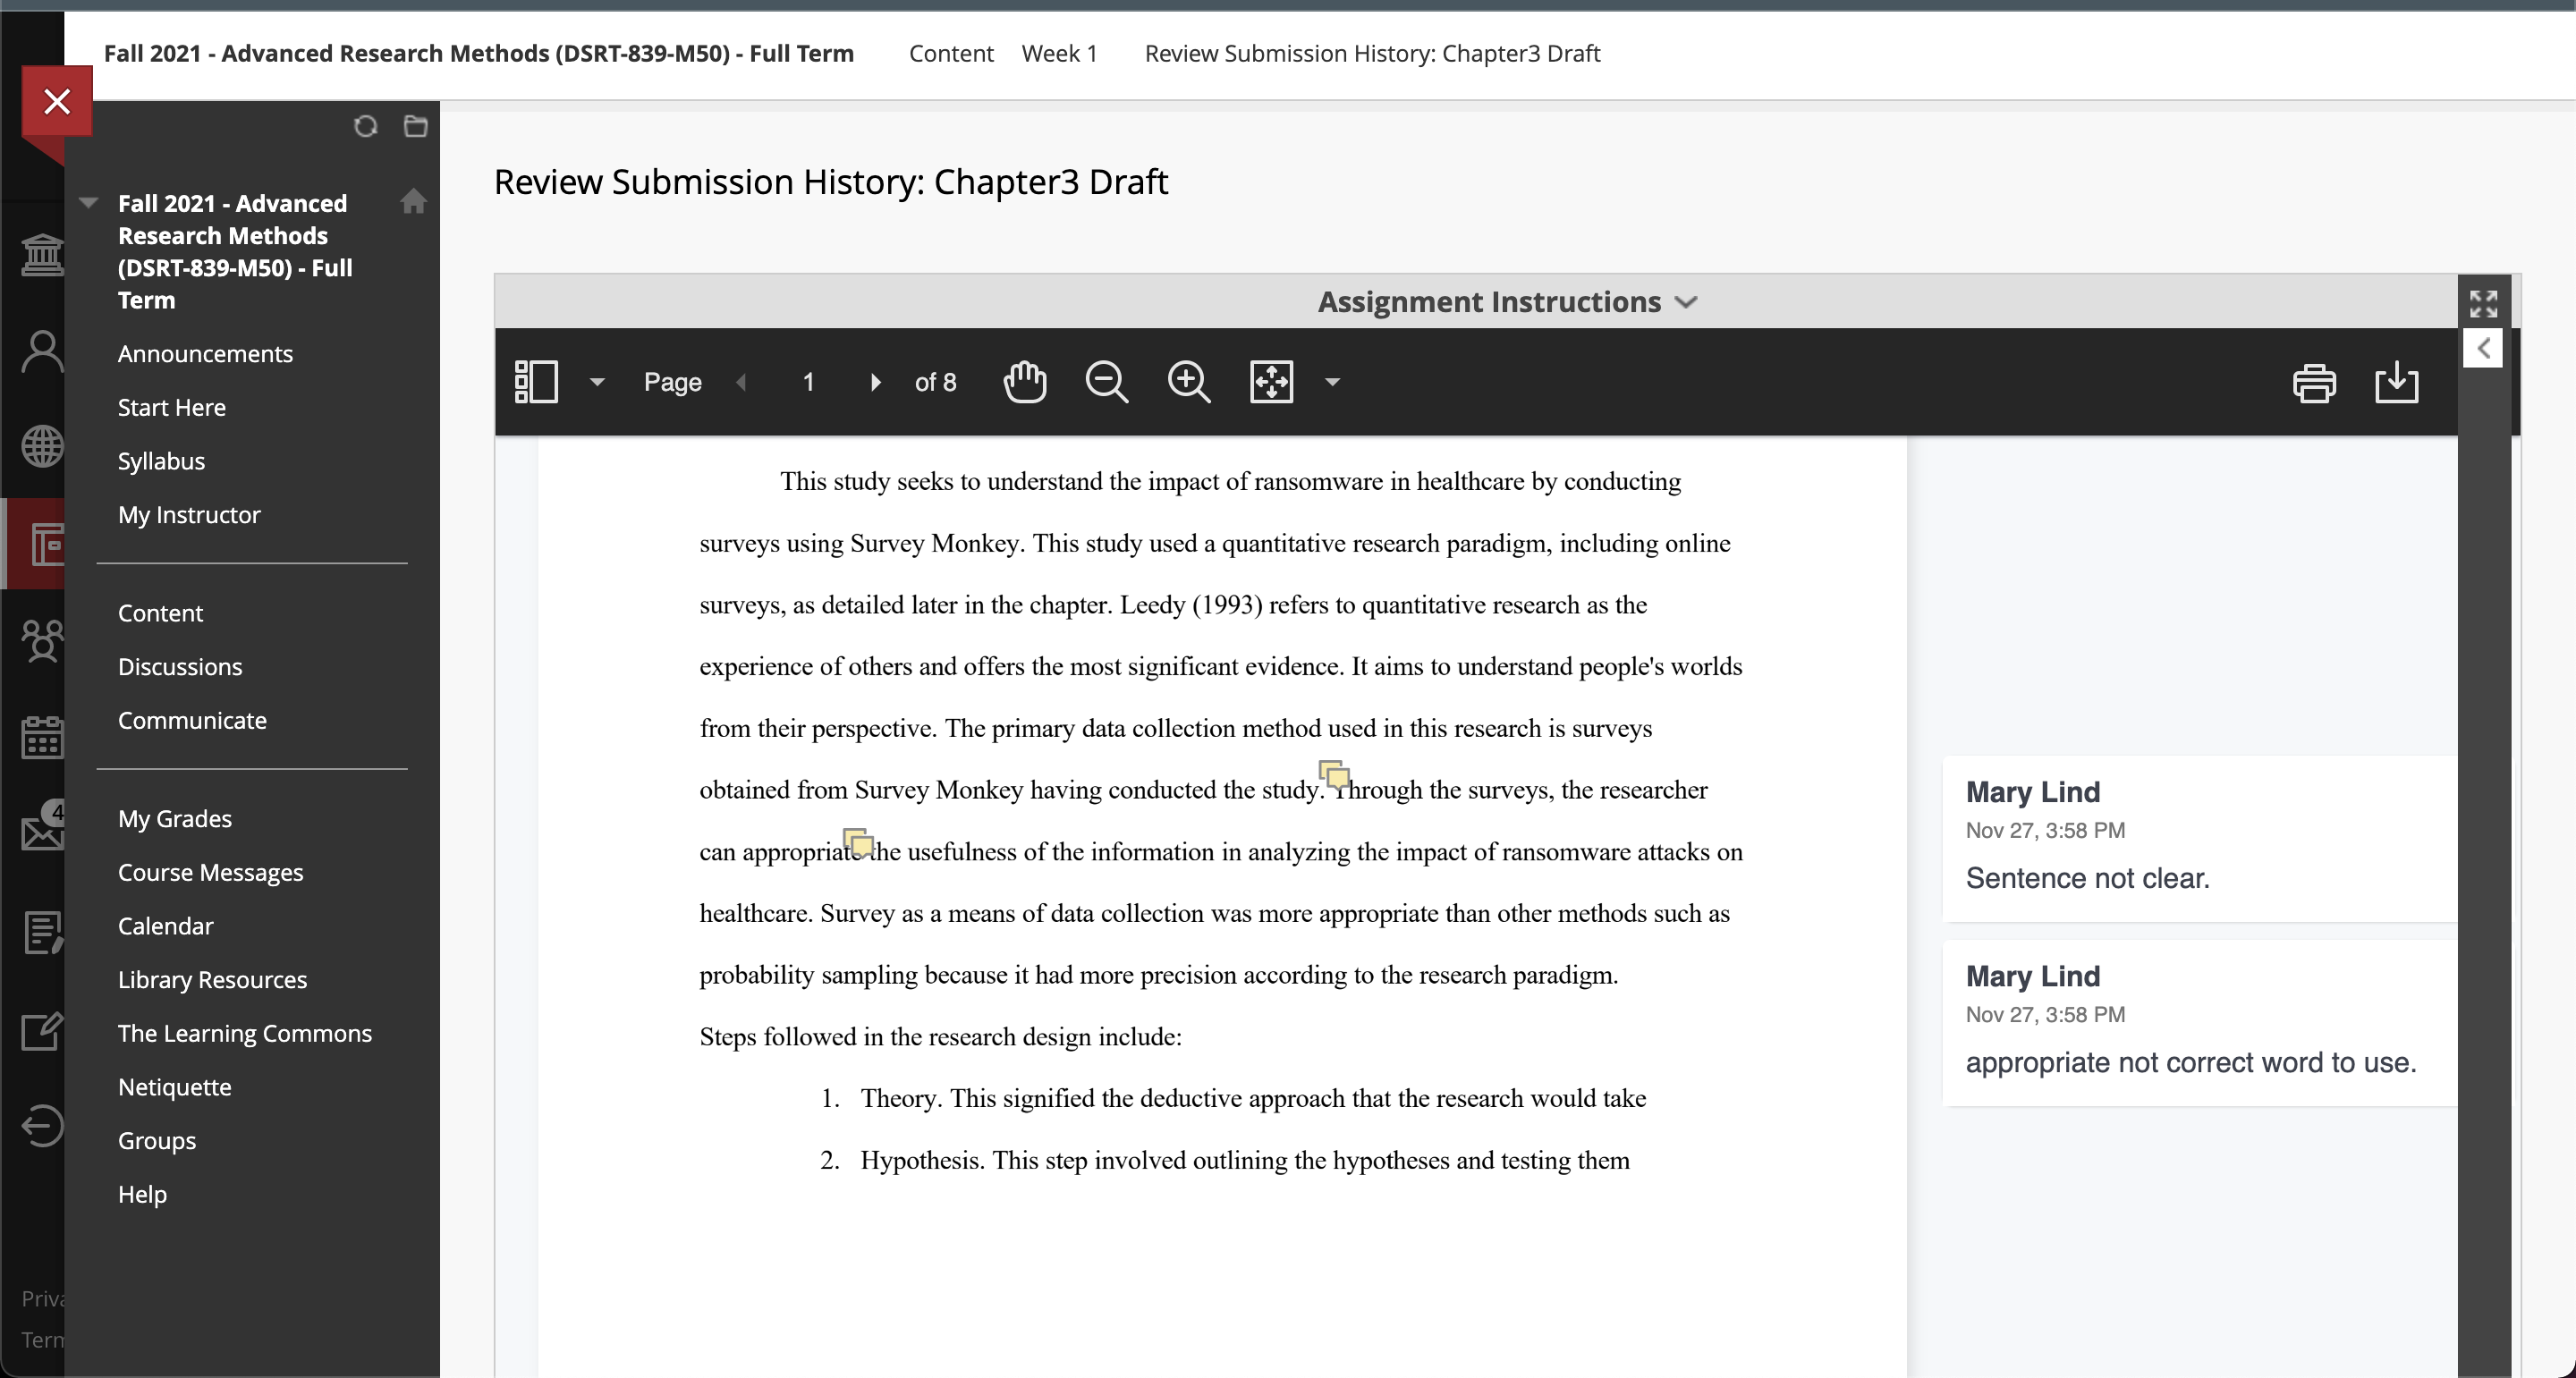The image size is (2576, 1378).
Task: Collapse the right side panel arrow
Action: 2483,348
